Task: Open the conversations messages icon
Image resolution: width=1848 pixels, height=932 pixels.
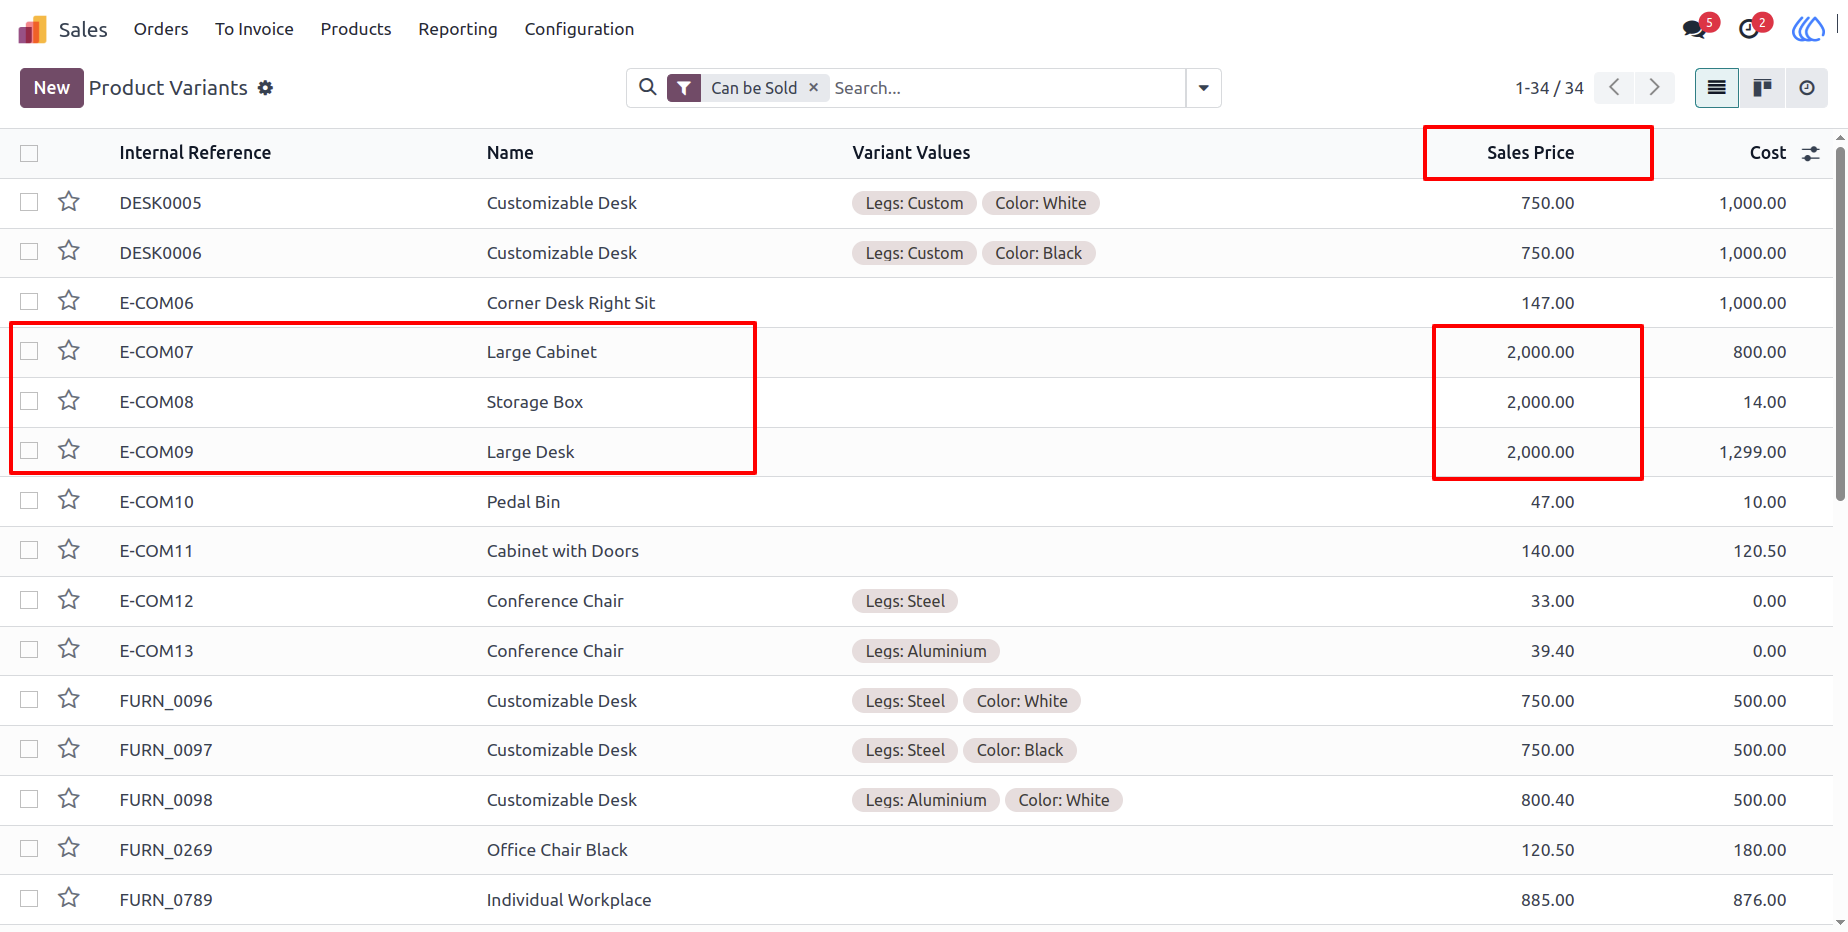Action: click(1694, 29)
